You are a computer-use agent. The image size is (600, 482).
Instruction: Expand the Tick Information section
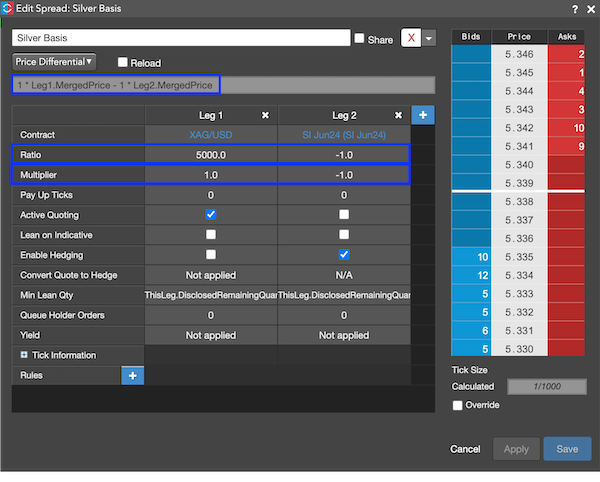[24, 355]
